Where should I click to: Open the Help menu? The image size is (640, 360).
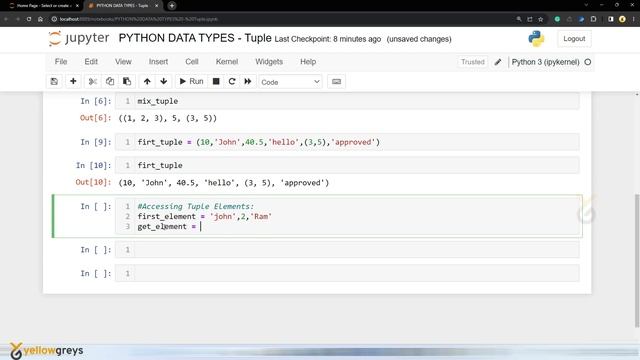[308, 62]
